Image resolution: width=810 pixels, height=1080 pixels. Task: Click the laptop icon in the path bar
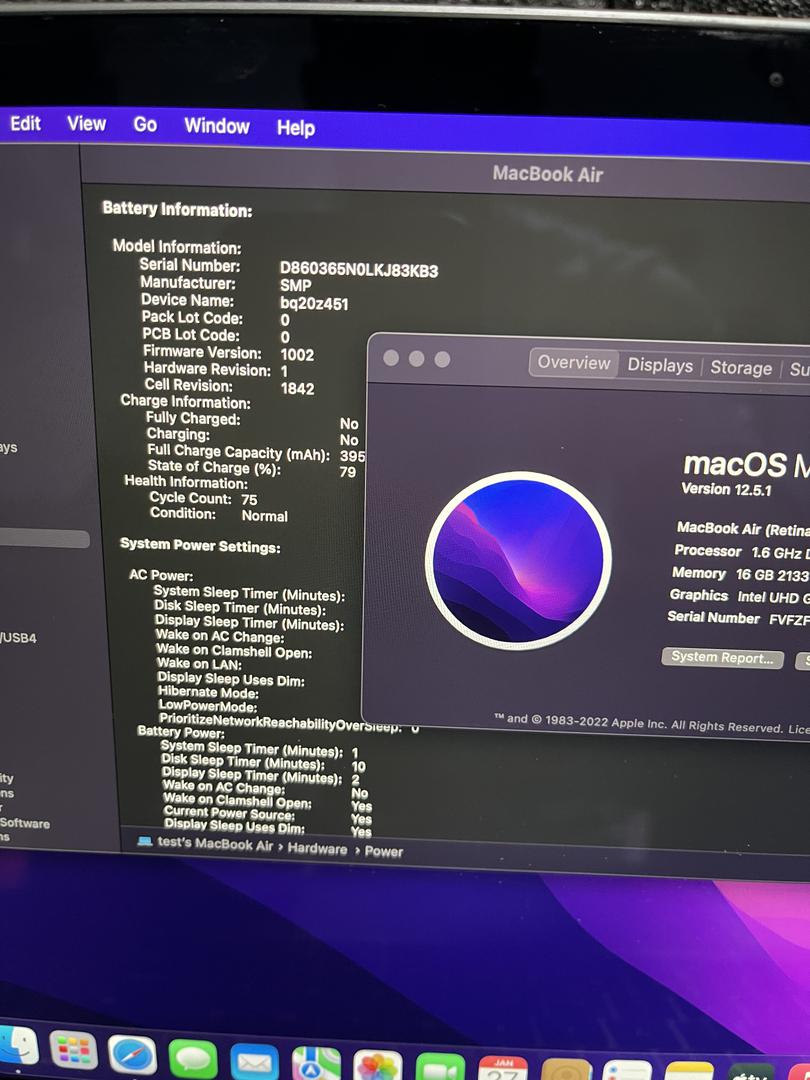point(145,841)
